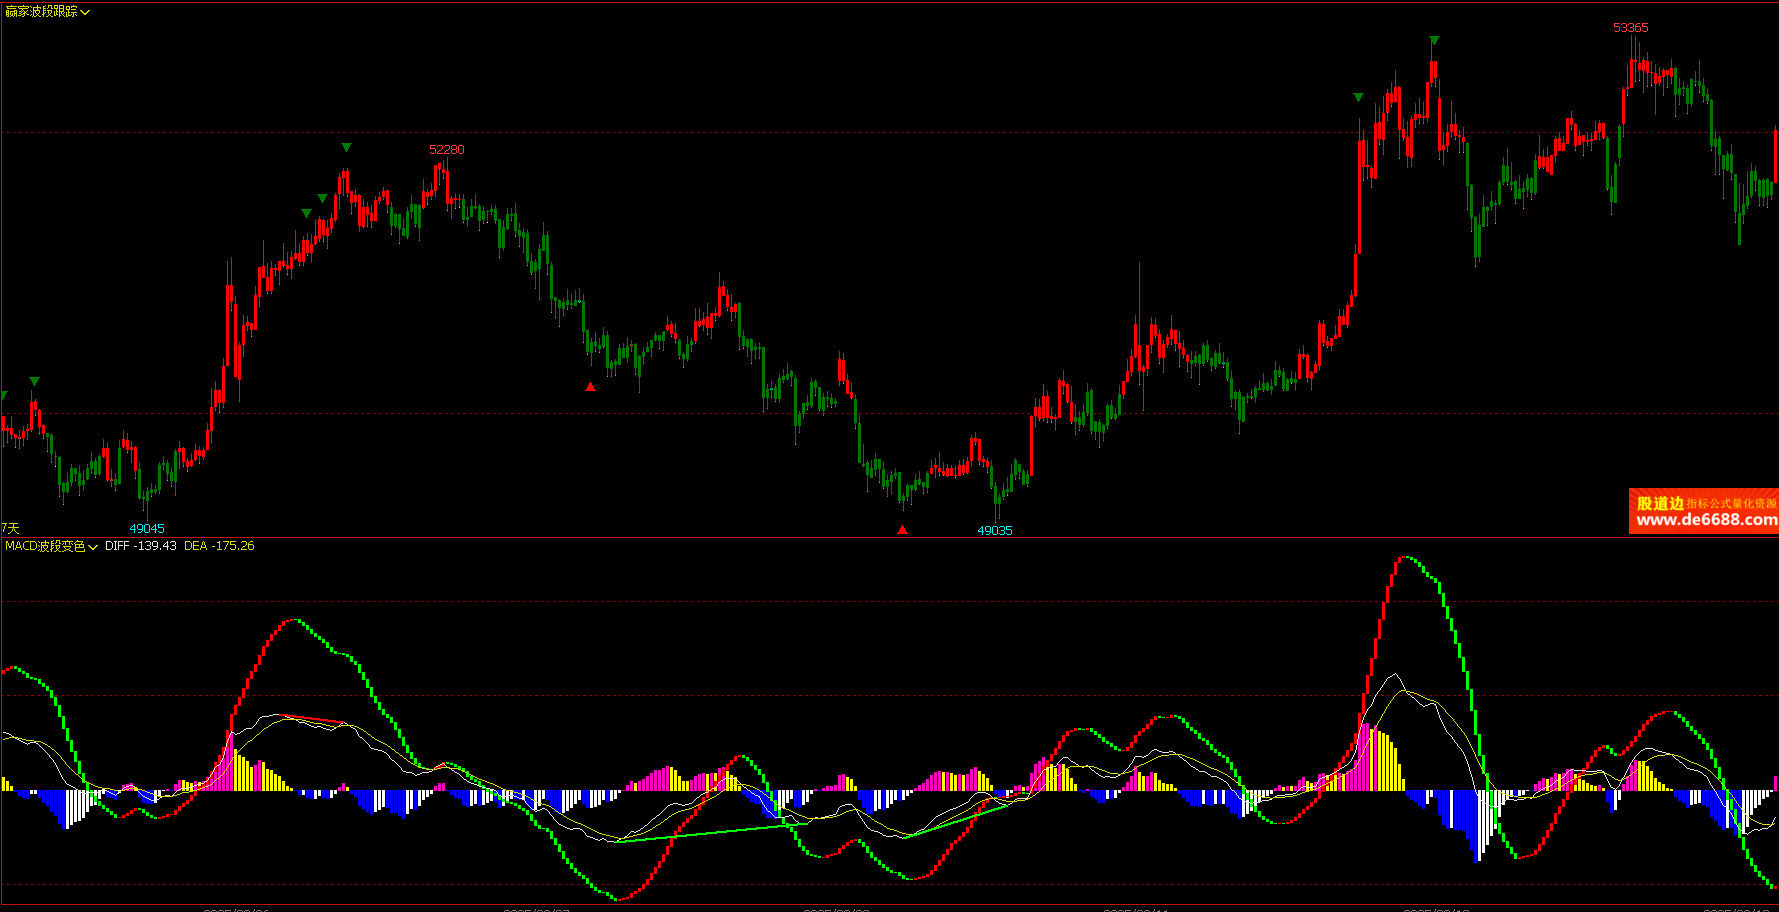Click the green triangle above the highest left-of-53365 peak
Screen dimensions: 1779x912
(1434, 40)
